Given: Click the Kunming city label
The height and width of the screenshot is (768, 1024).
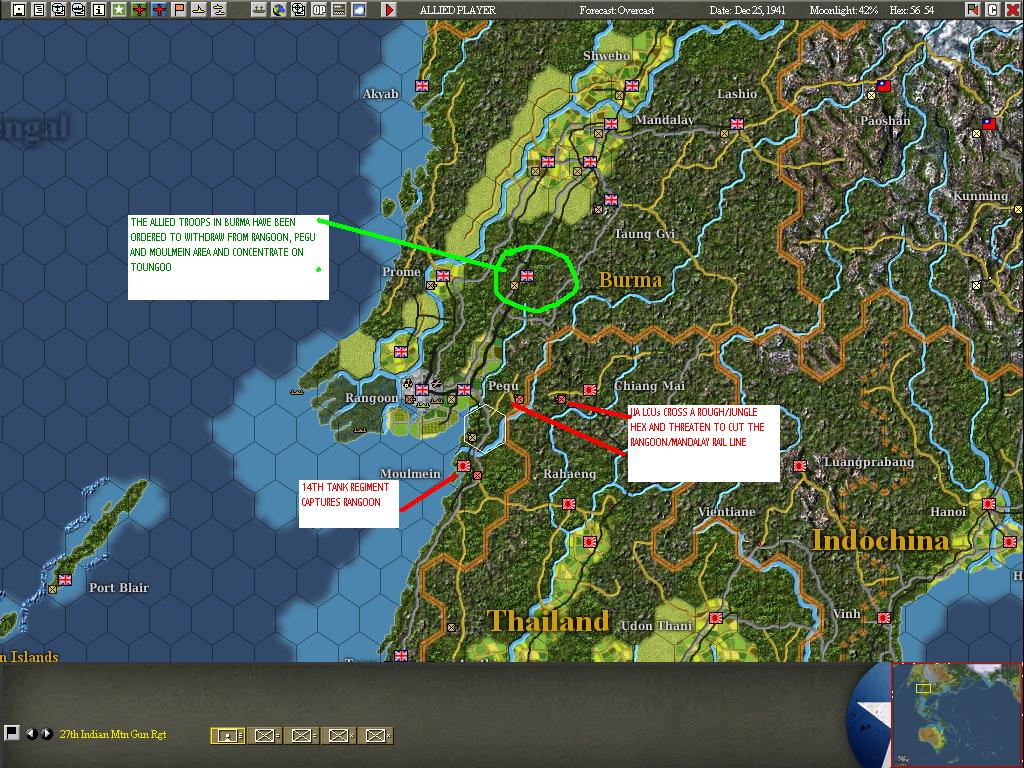Looking at the screenshot, I should [x=981, y=196].
